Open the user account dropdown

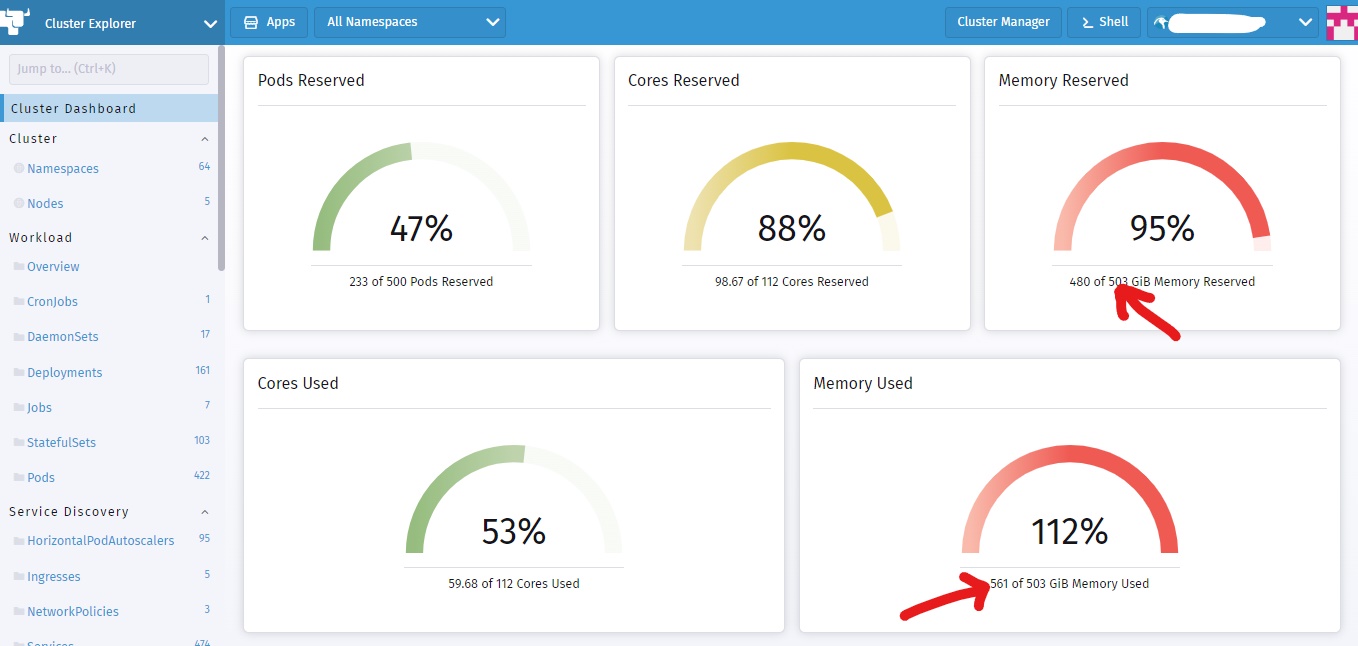tap(1303, 20)
